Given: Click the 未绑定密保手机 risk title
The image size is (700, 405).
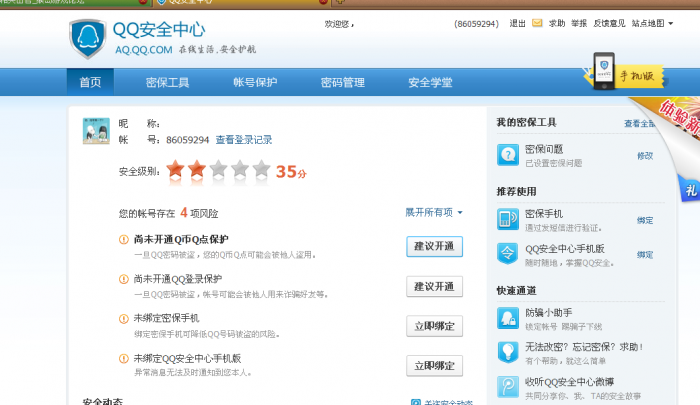Looking at the screenshot, I should pos(167,318).
